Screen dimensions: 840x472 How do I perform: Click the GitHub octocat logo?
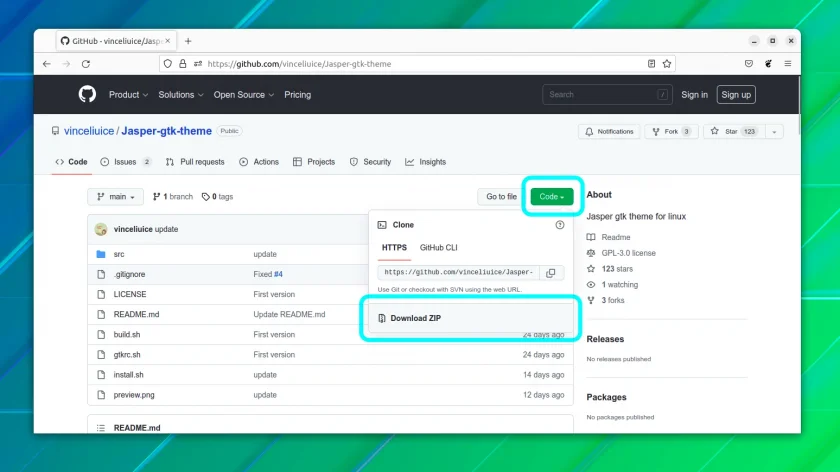pyautogui.click(x=87, y=94)
